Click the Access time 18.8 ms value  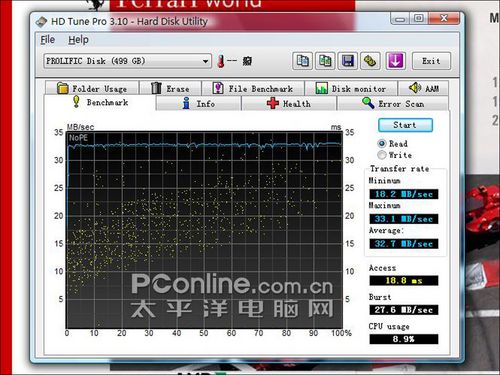(x=404, y=280)
